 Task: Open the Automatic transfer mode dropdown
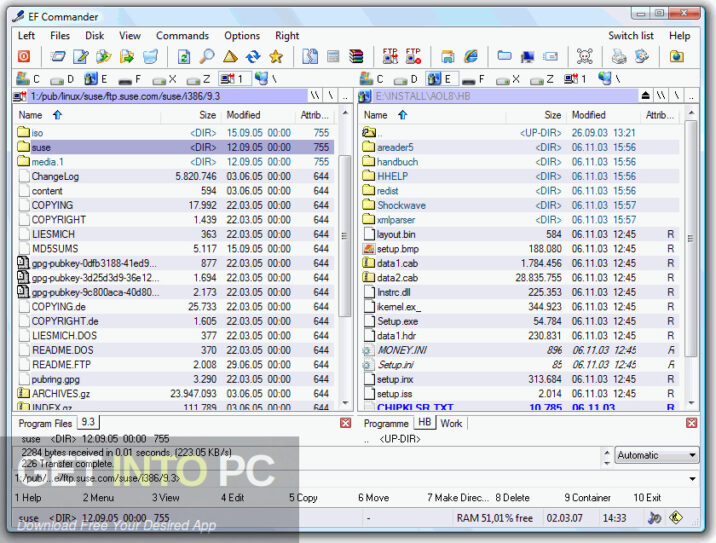[657, 455]
